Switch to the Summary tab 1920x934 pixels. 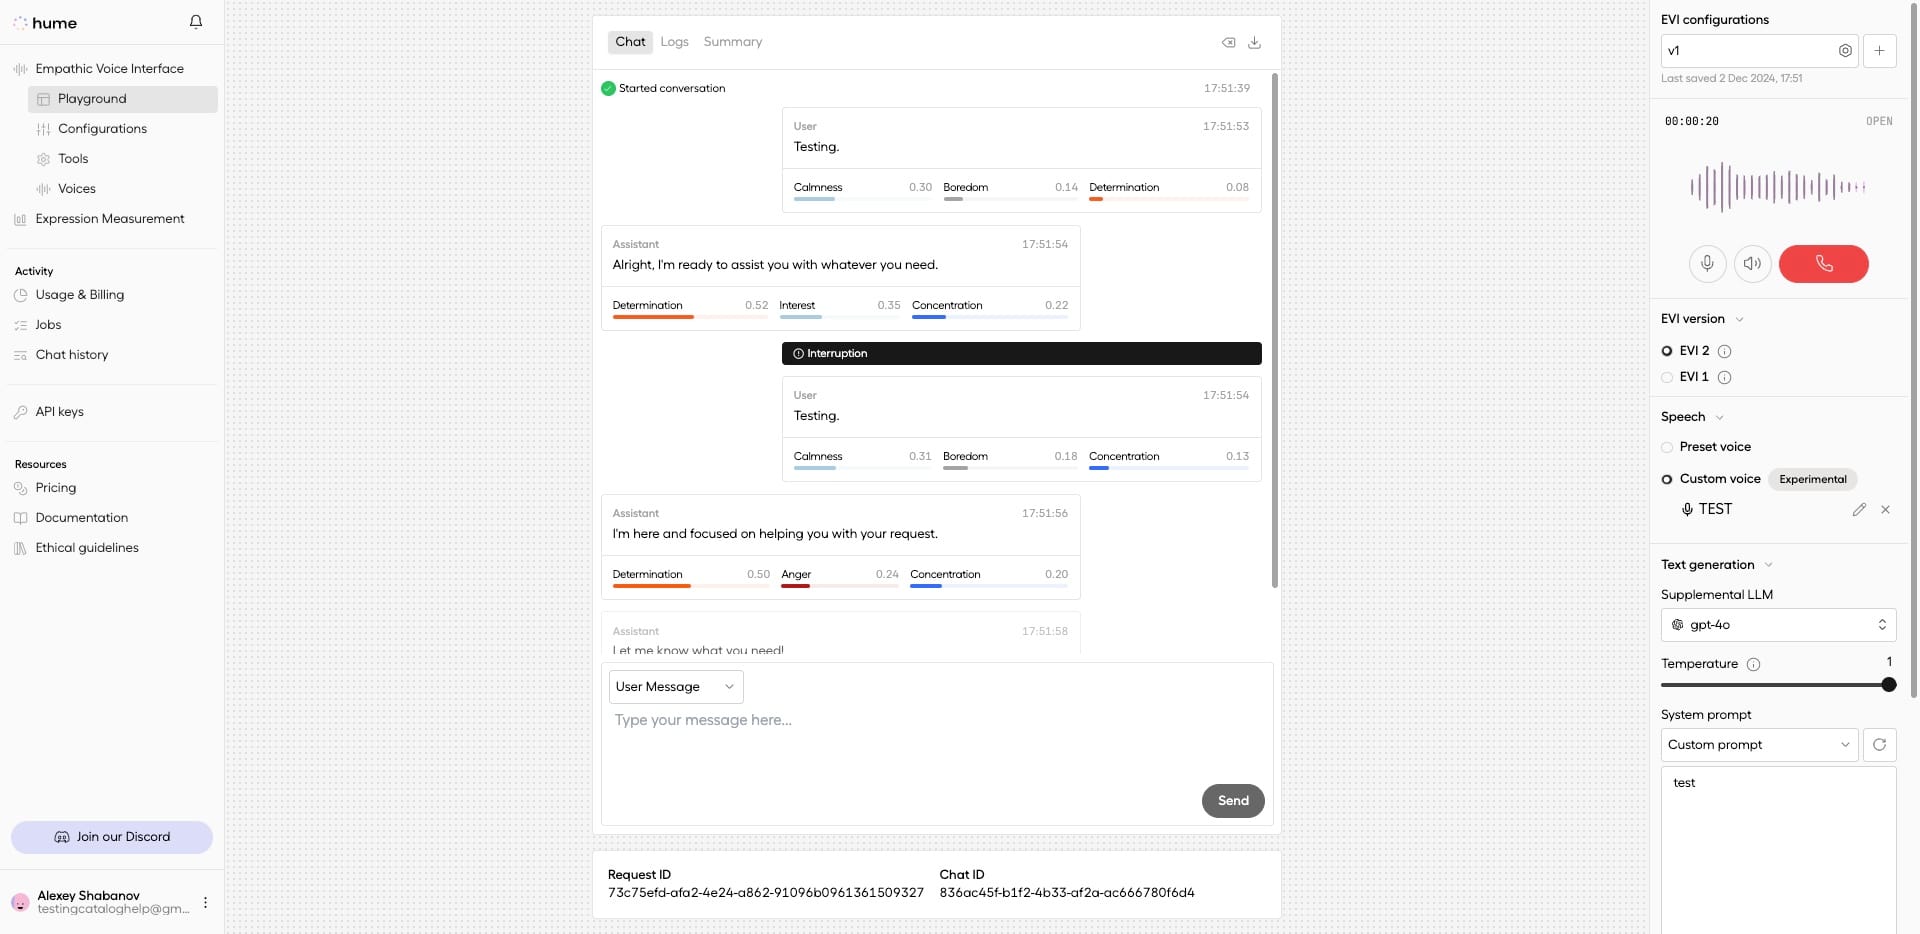point(732,42)
